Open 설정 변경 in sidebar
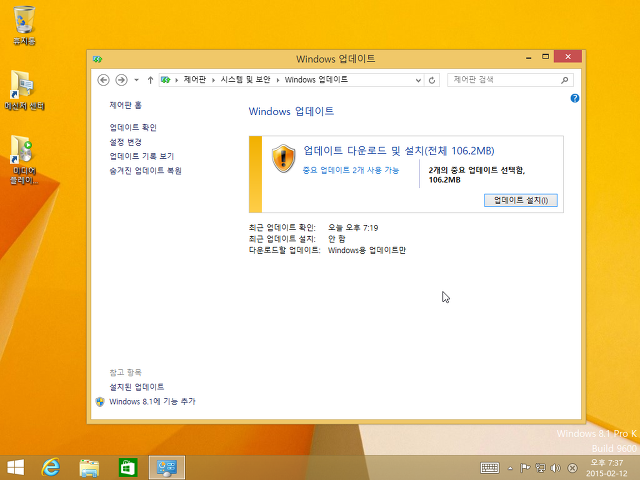This screenshot has width=640, height=480. pyautogui.click(x=125, y=142)
